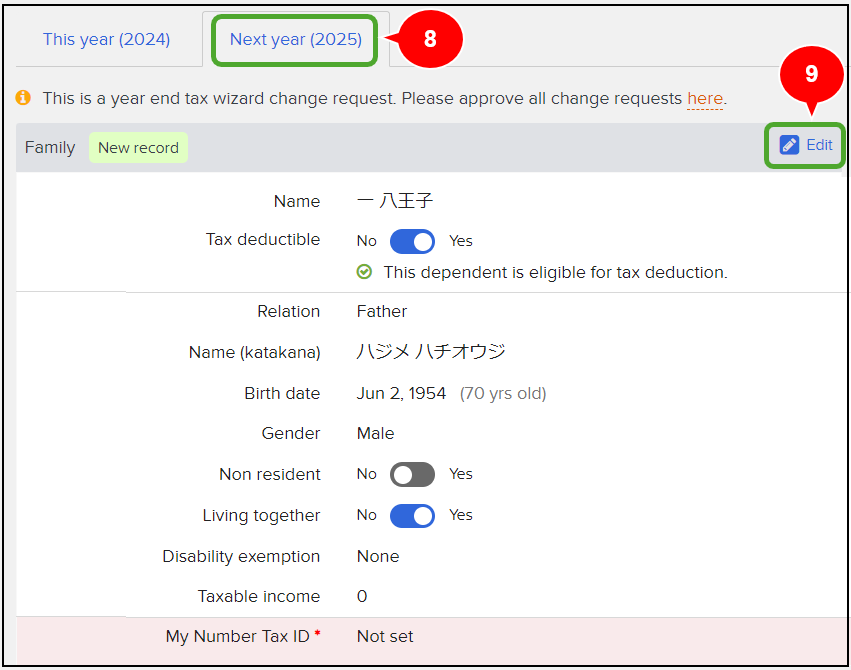This screenshot has height=670, width=851.
Task: Click the blue pencil Edit icon
Action: (x=789, y=145)
